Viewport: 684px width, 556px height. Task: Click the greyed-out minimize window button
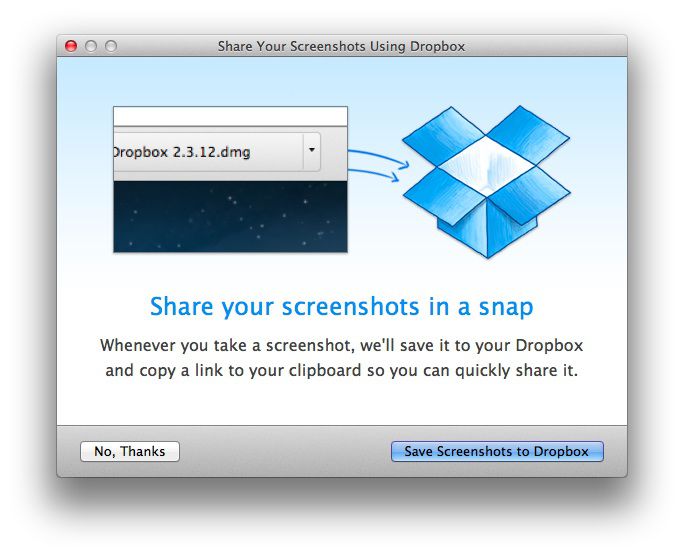coord(91,46)
